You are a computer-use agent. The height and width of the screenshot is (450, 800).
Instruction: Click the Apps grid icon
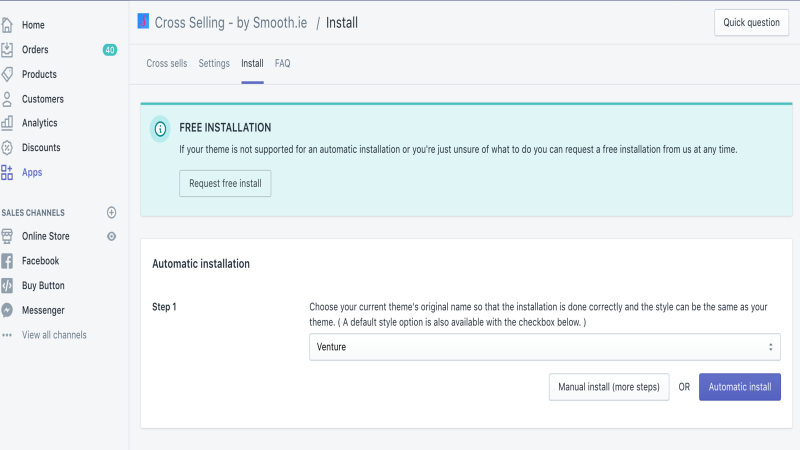coord(7,172)
